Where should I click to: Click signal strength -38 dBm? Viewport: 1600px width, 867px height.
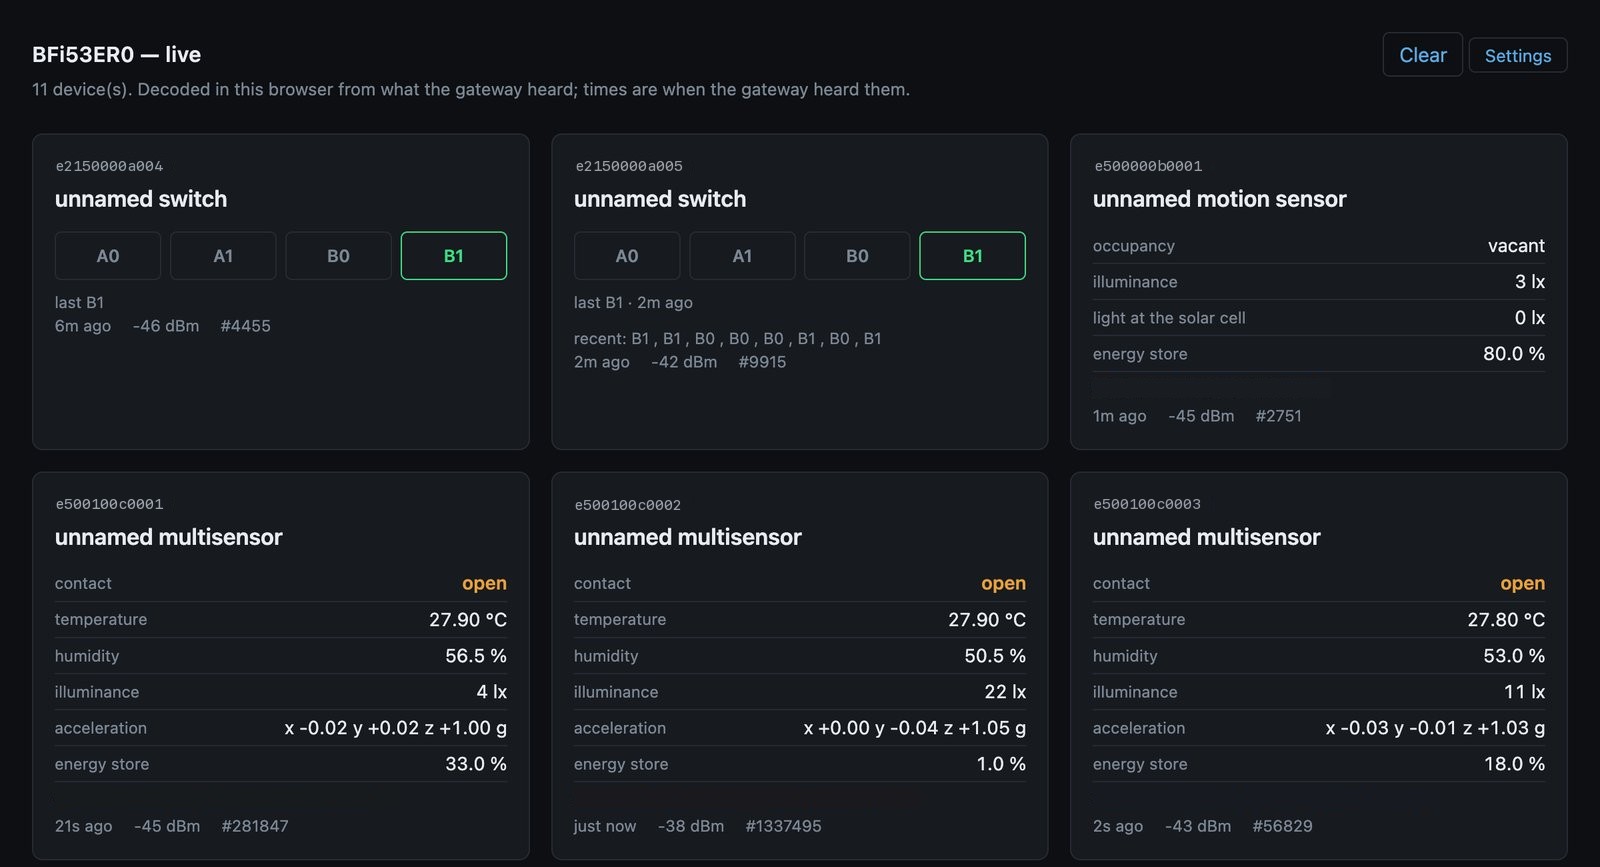tap(691, 826)
